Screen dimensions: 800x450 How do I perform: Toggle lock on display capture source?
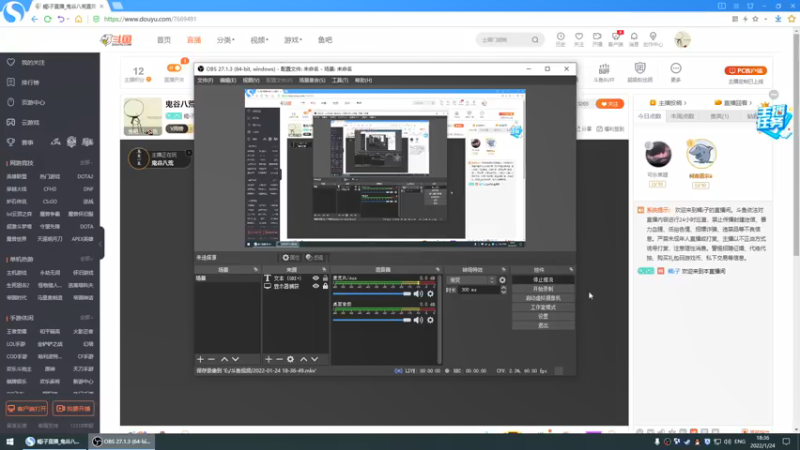[325, 286]
